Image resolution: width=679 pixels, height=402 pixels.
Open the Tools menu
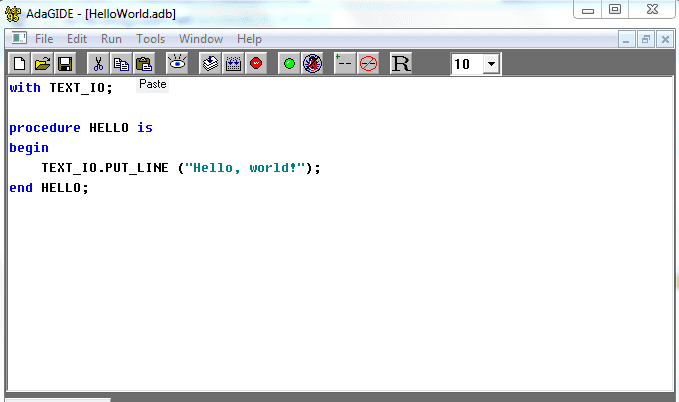pos(151,39)
